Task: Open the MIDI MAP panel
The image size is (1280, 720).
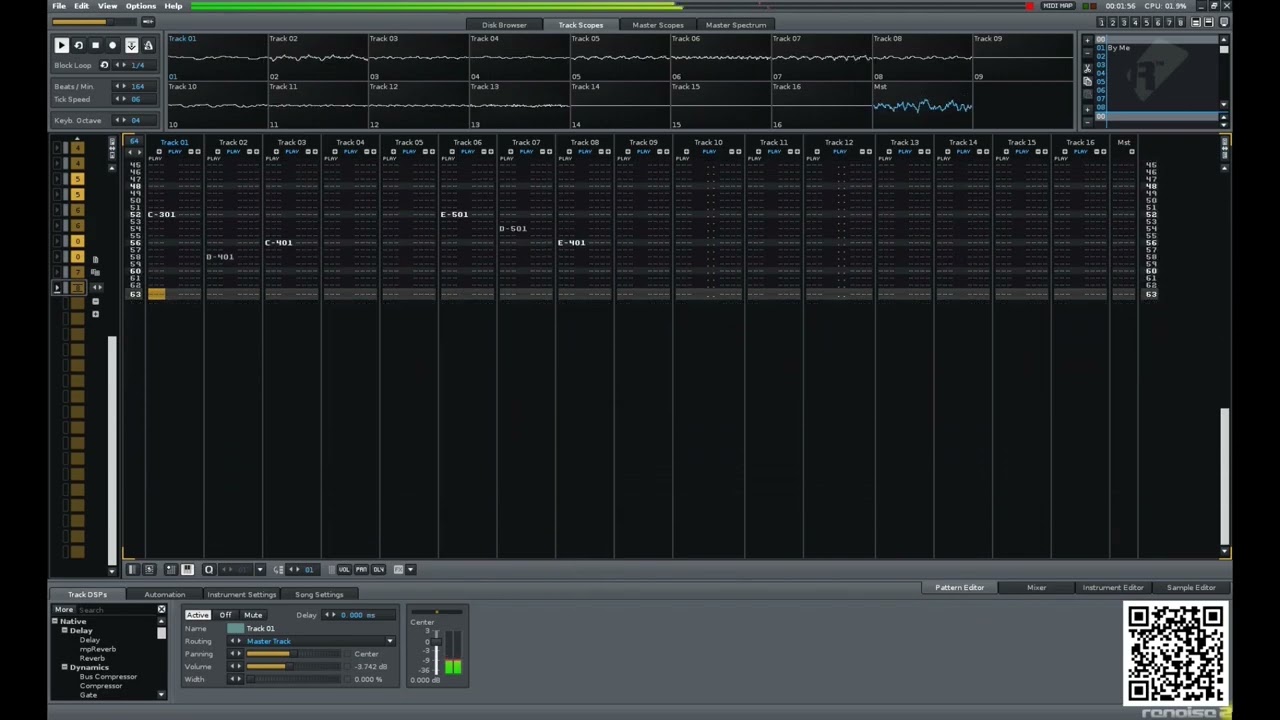Action: 1057,6
